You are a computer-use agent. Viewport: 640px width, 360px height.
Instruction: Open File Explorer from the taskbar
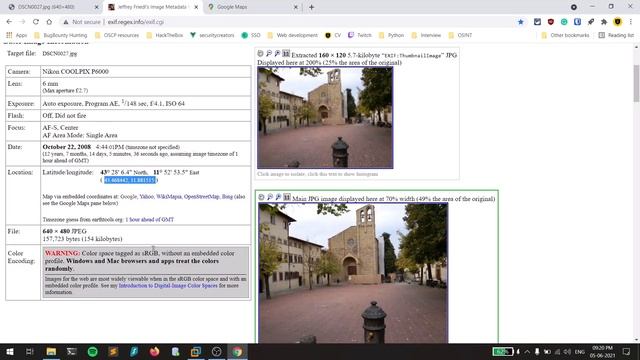point(51,351)
